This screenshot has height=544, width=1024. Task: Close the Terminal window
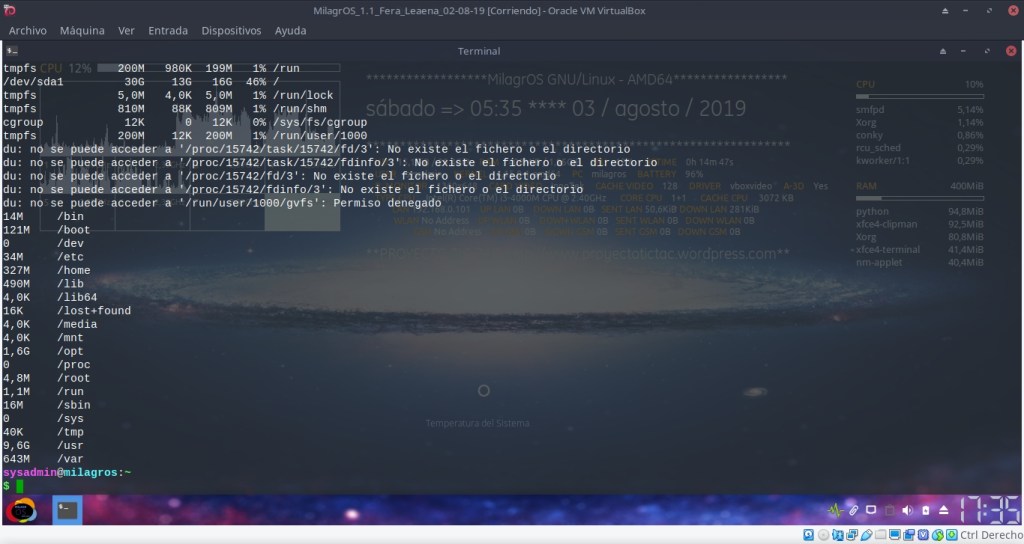[x=1011, y=51]
